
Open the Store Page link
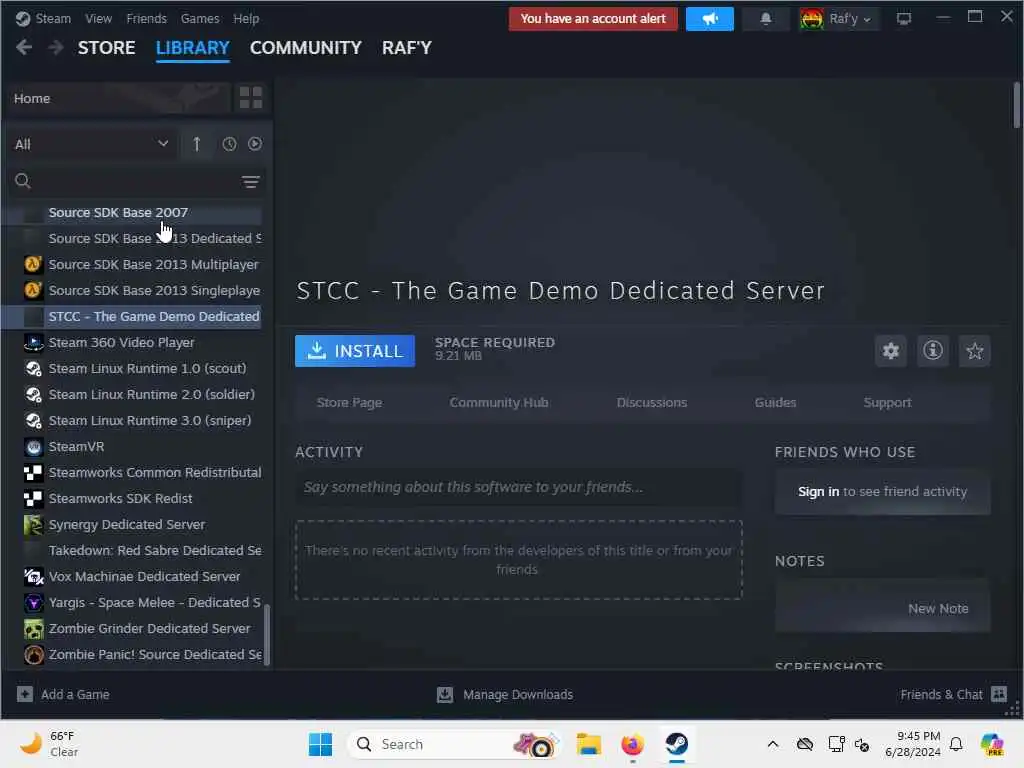pyautogui.click(x=349, y=402)
